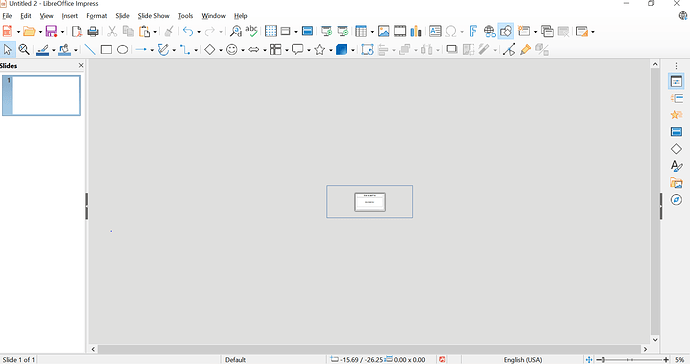Cut selection with scissors icon
The height and width of the screenshot is (364, 690).
[x=112, y=31]
